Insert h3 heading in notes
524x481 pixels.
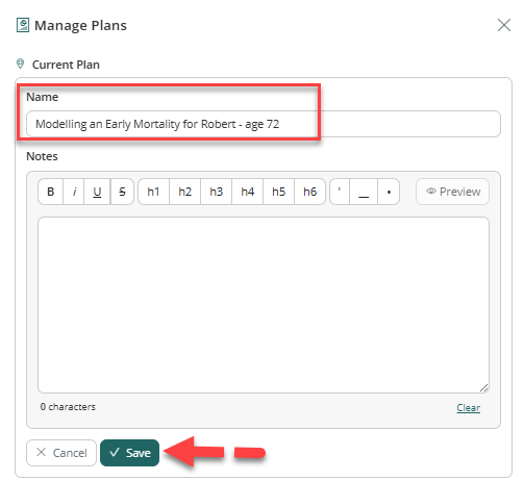(216, 192)
